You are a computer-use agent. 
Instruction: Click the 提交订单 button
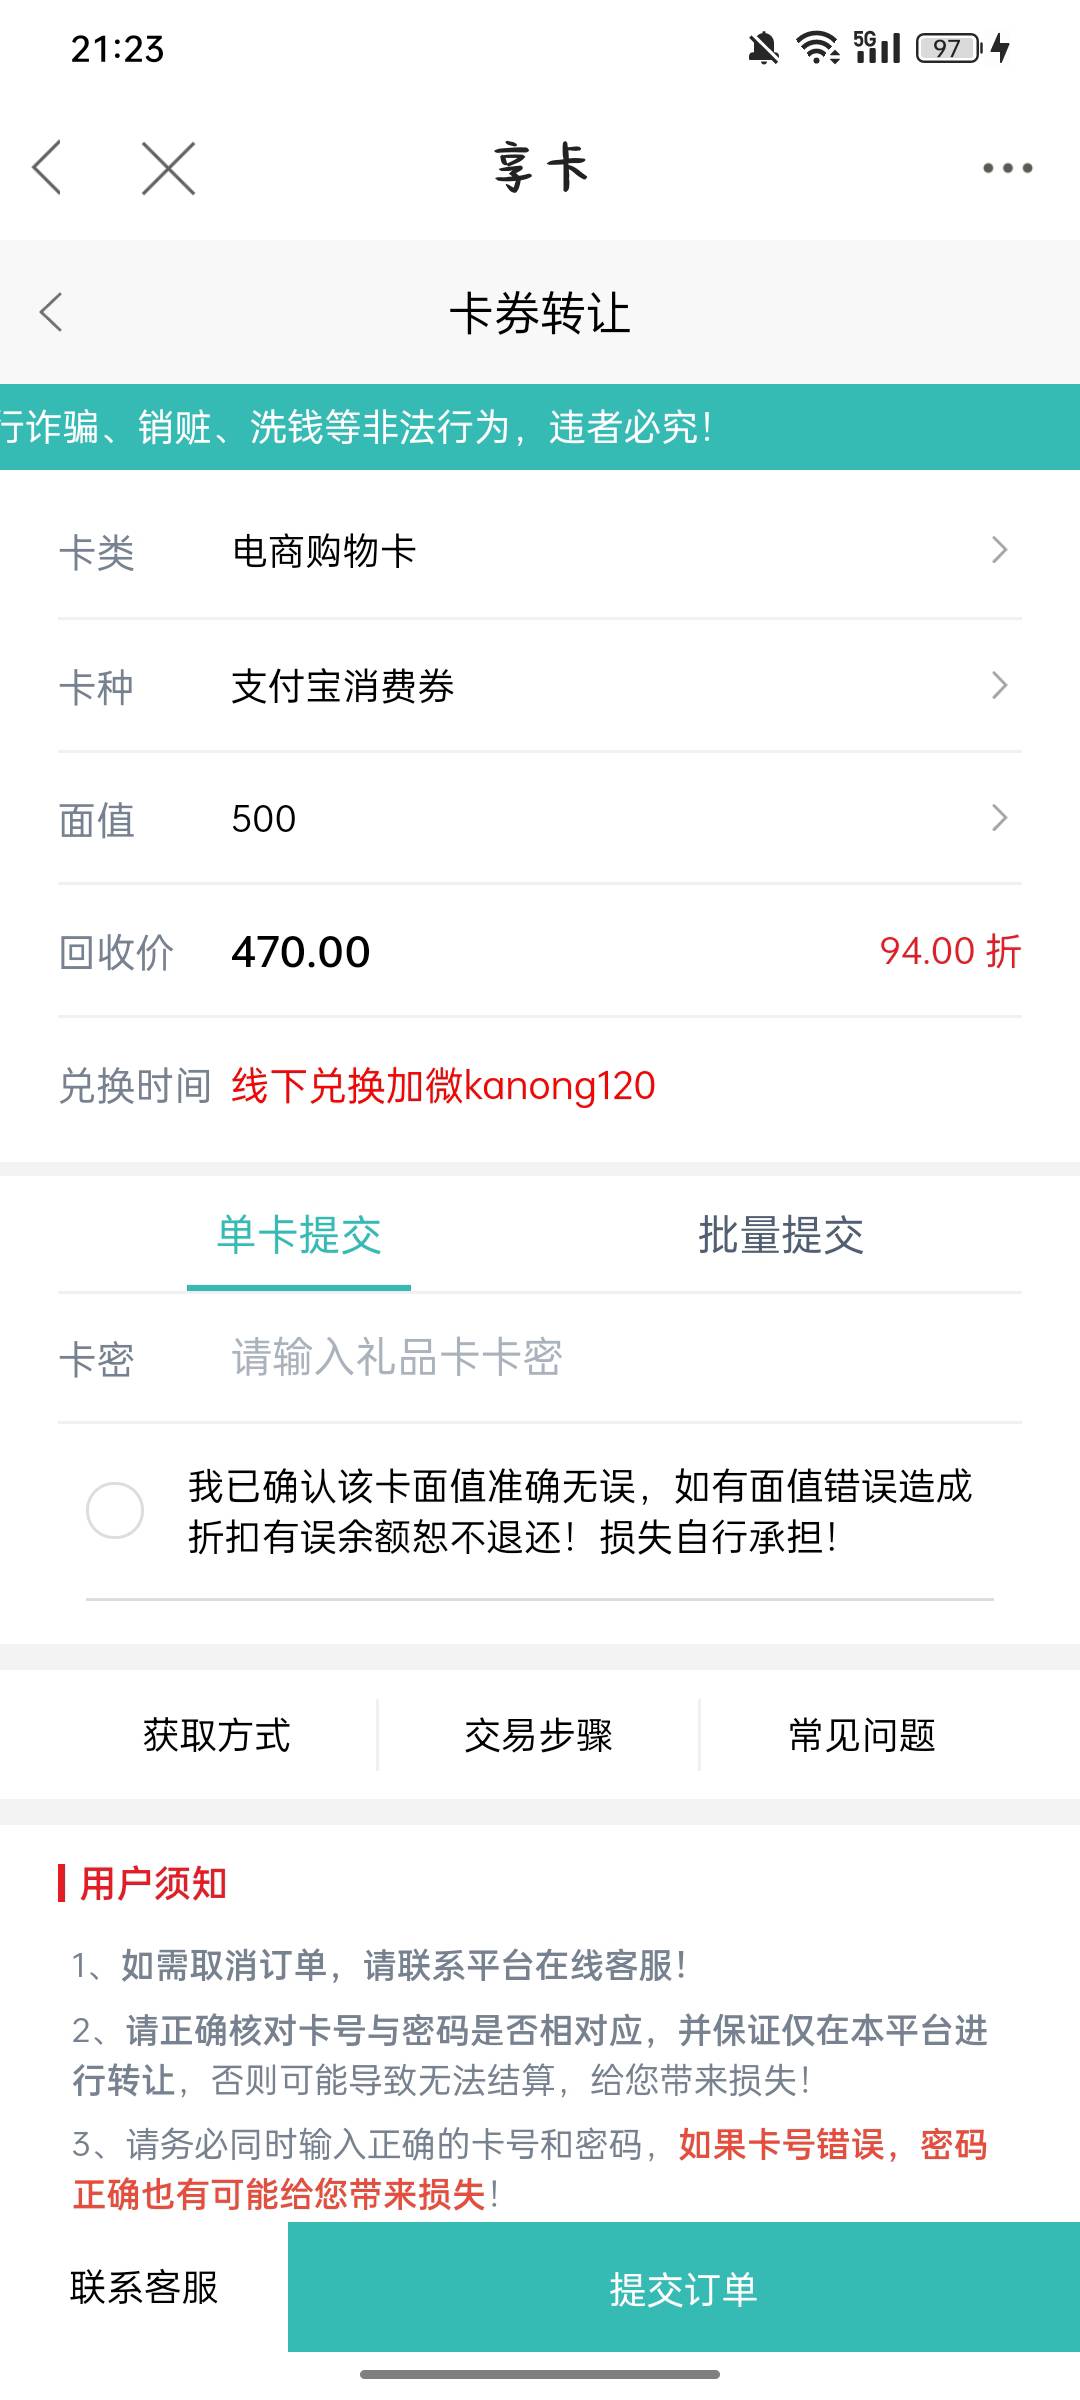coord(683,2288)
